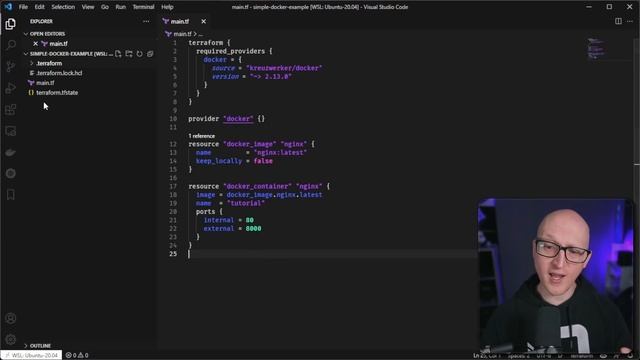Refresh the explorer file tree
Screen dimensions: 640x360
point(140,53)
